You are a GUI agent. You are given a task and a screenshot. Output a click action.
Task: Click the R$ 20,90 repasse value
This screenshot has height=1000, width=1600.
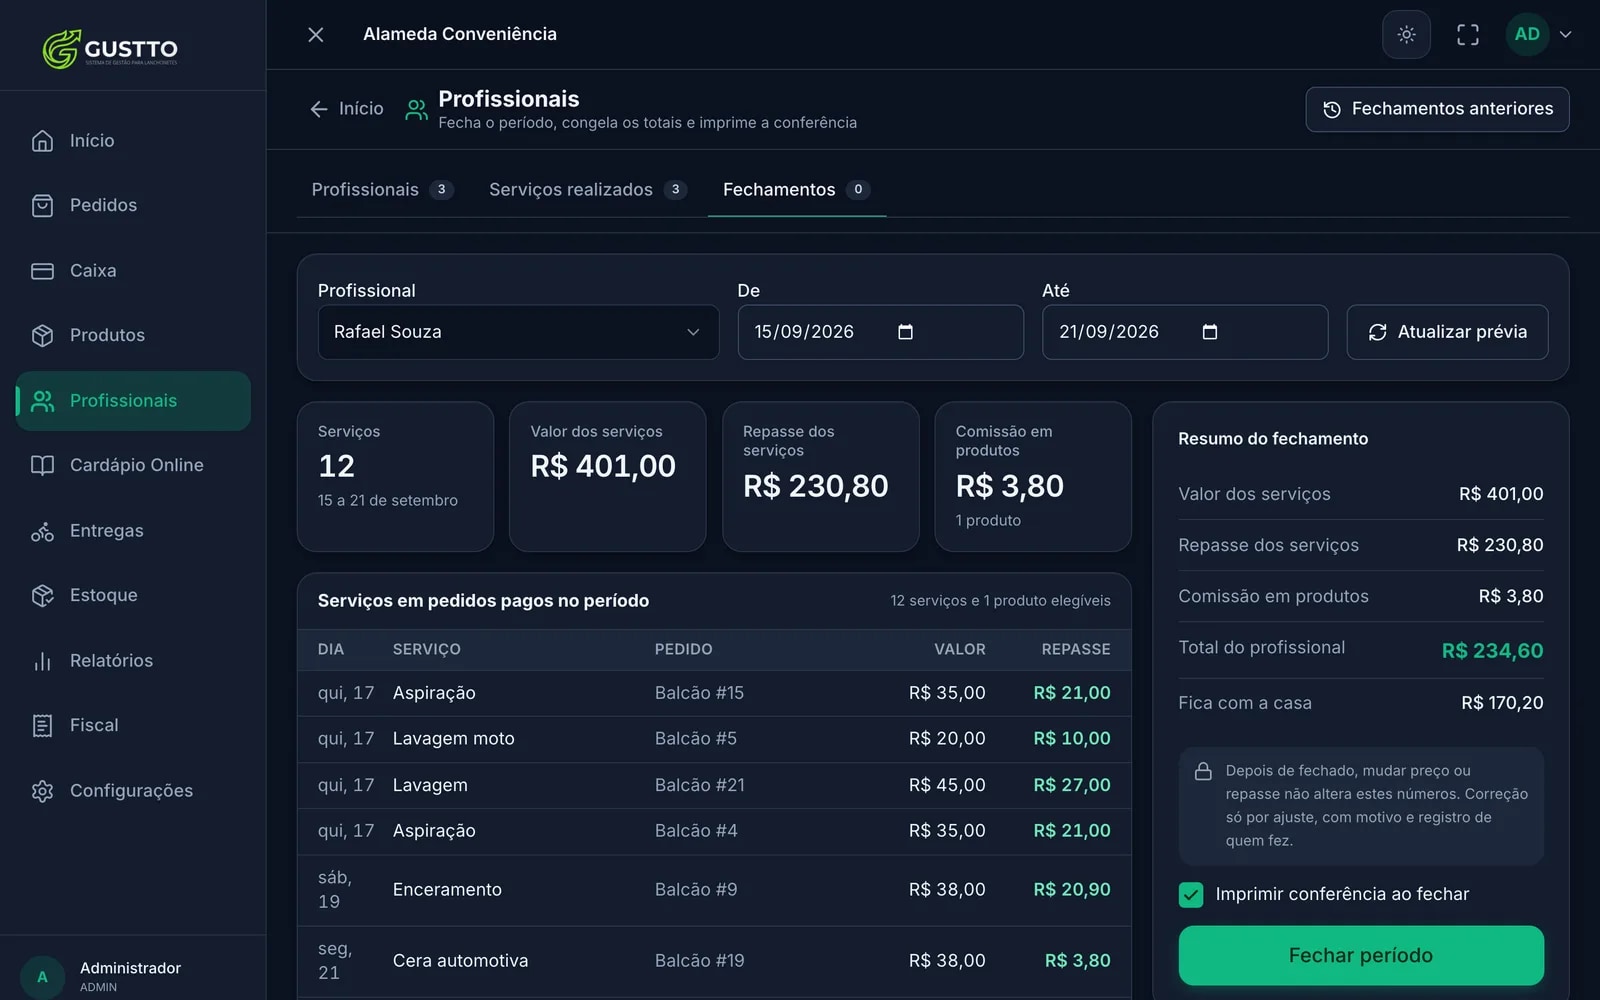point(1071,890)
